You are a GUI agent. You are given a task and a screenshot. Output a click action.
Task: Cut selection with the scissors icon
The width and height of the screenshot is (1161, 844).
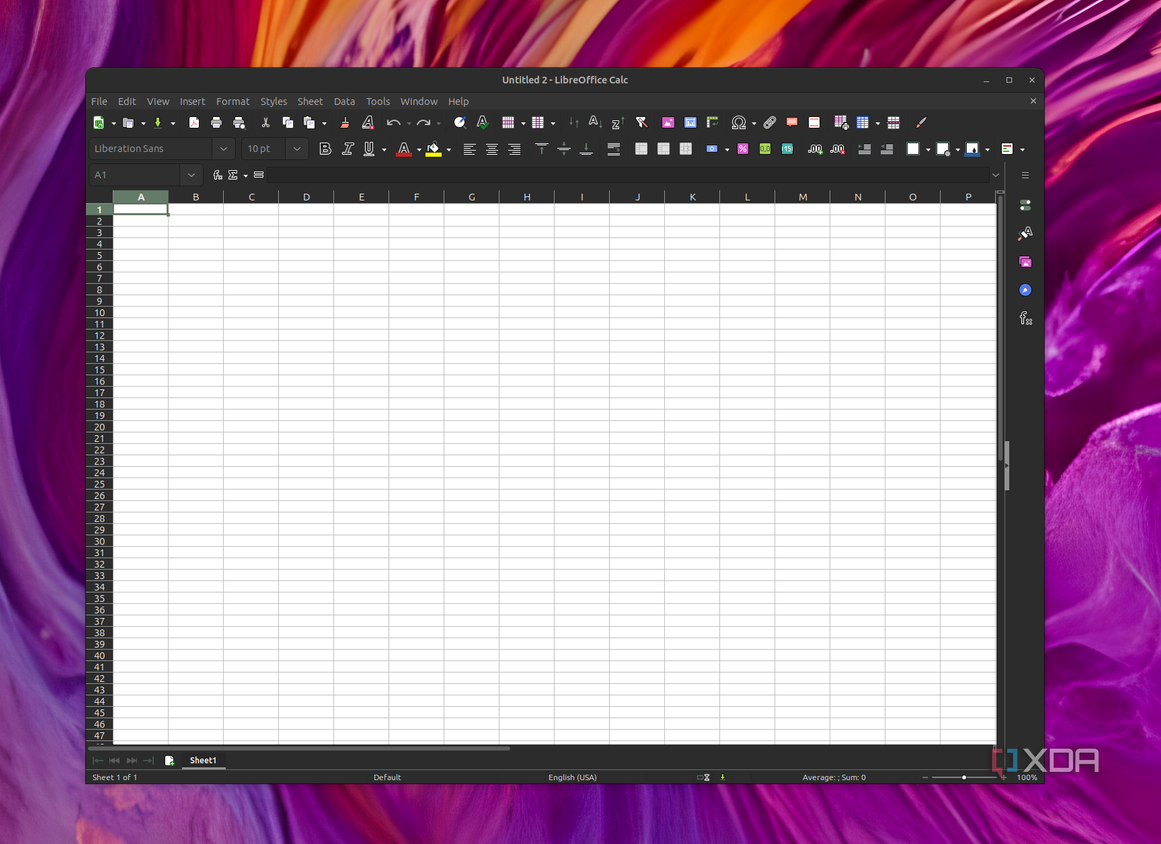coord(265,123)
